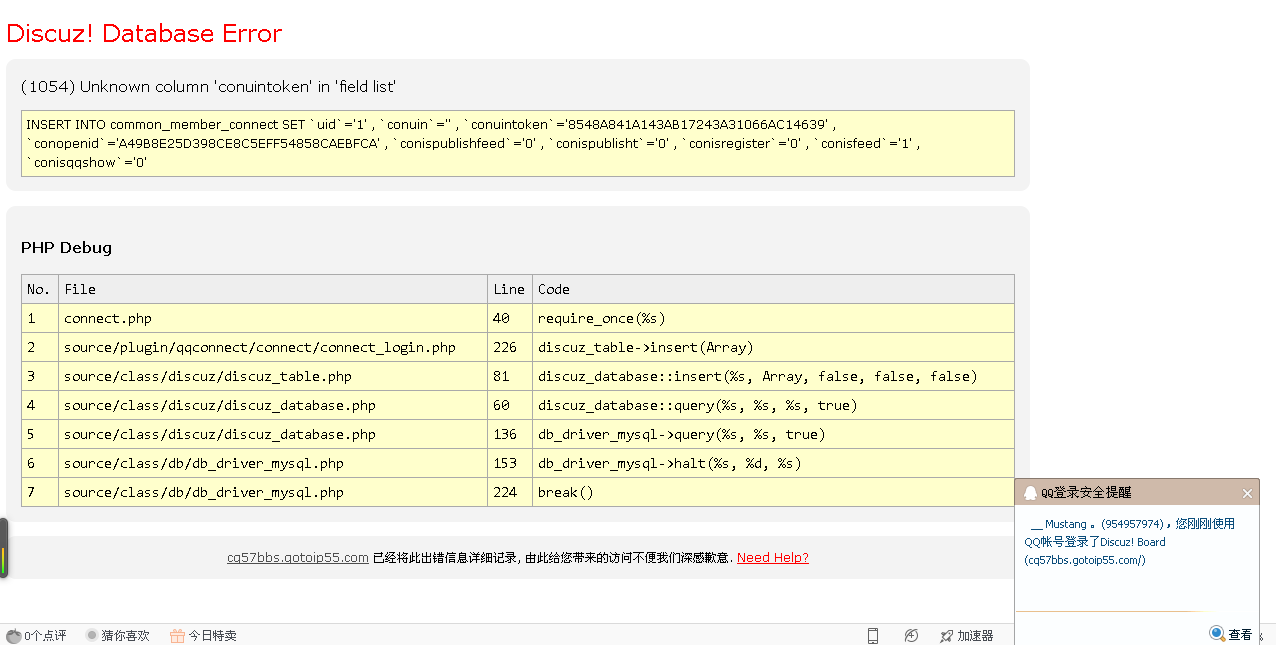Image resolution: width=1276 pixels, height=645 pixels.
Task: Click the magnifier icon beside 查看
Action: (x=1217, y=633)
